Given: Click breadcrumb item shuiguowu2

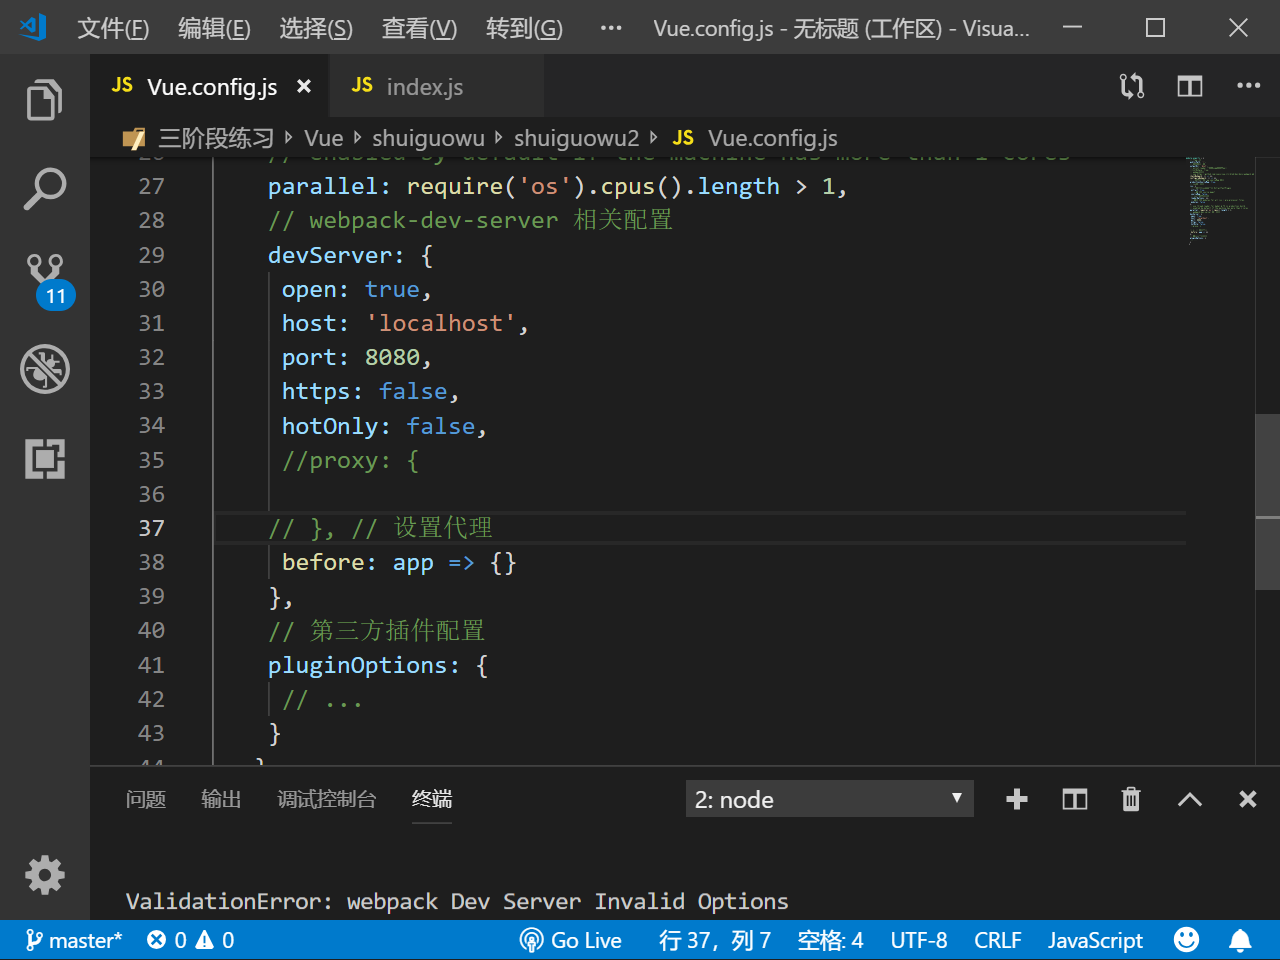Looking at the screenshot, I should pos(576,138).
